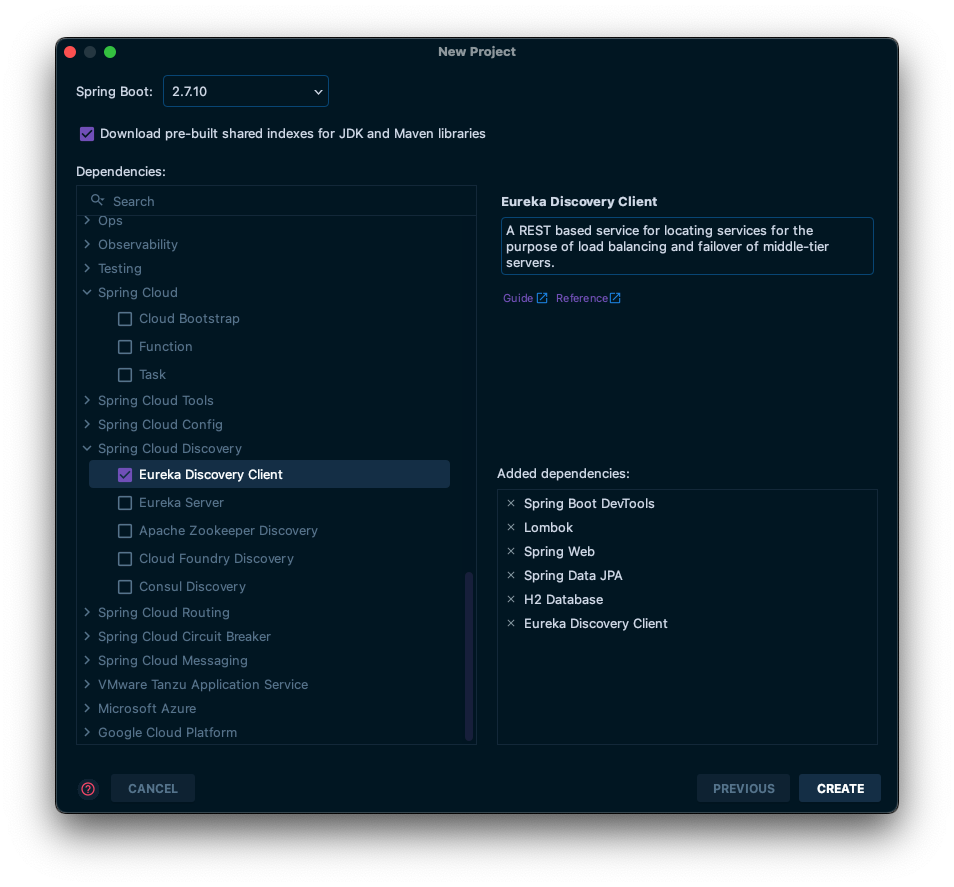Click the dependencies list scrollbar
Image resolution: width=954 pixels, height=887 pixels.
468,656
